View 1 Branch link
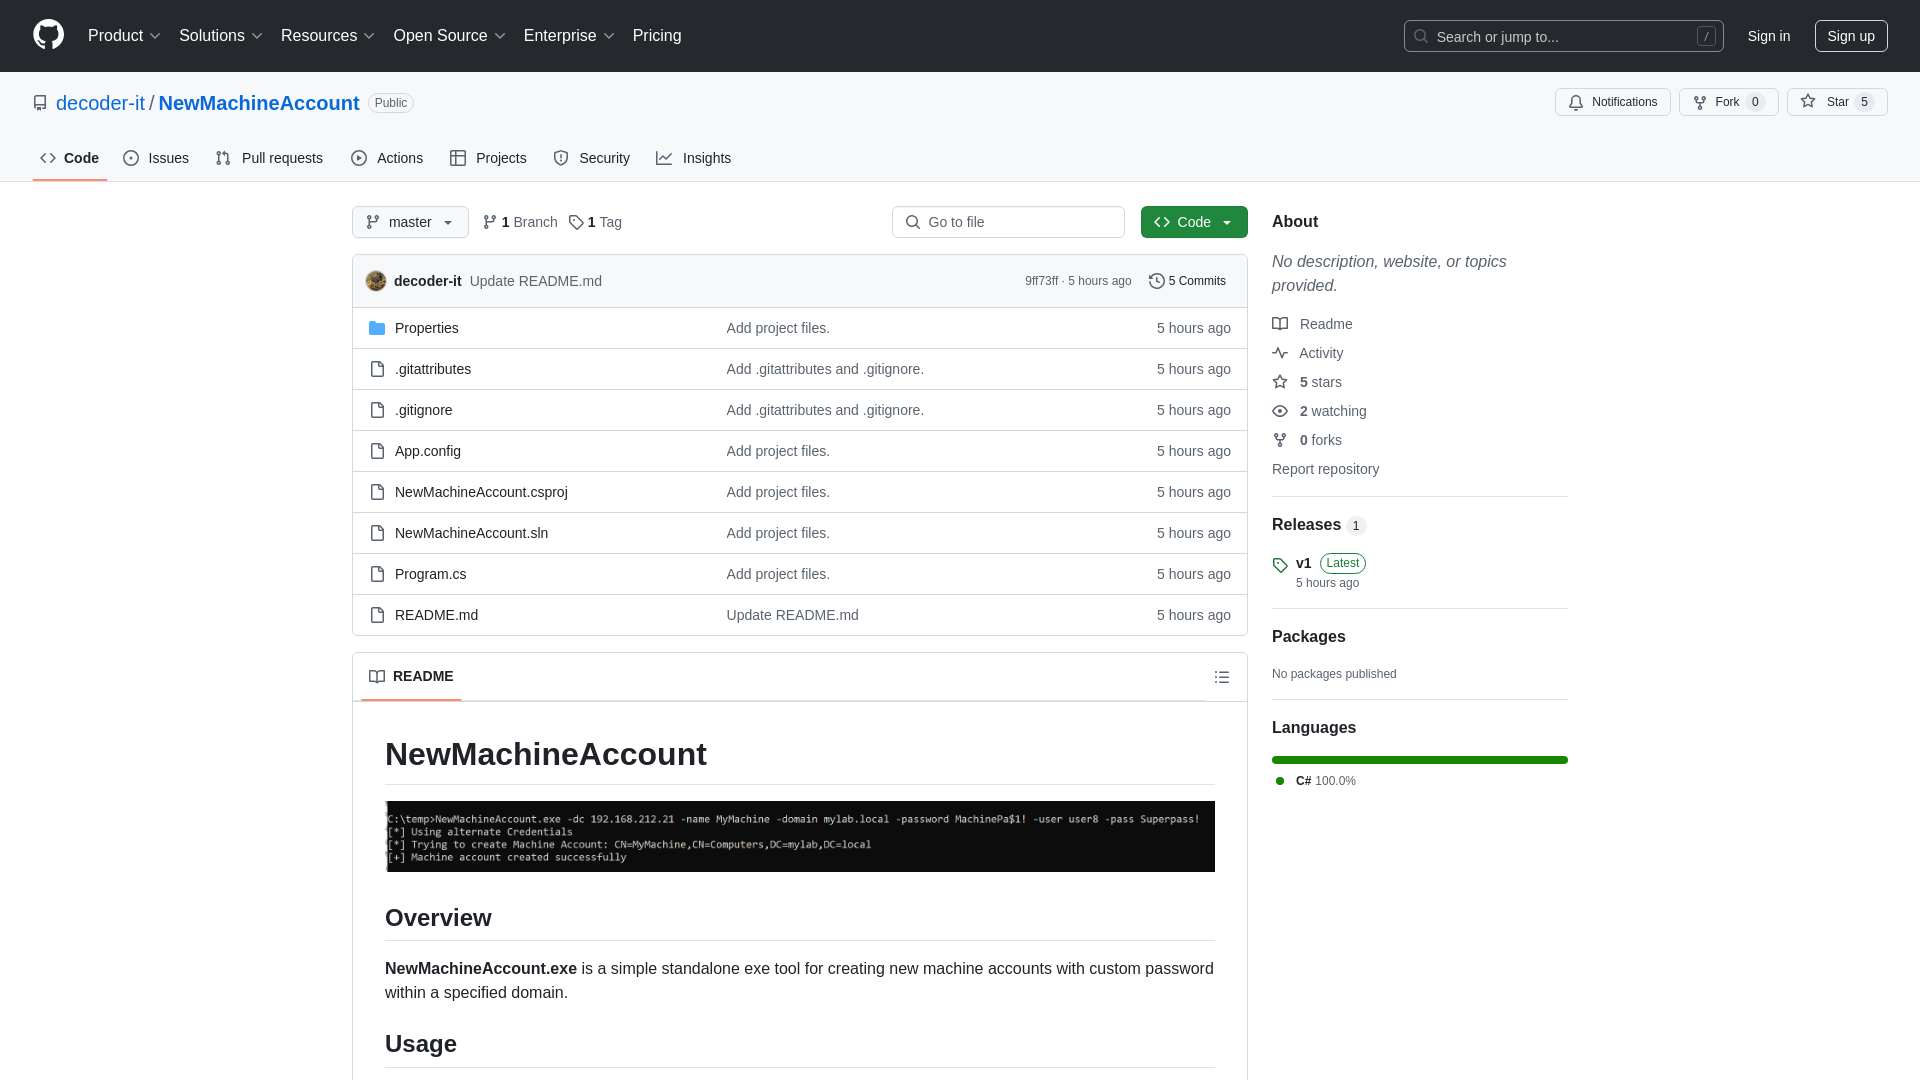 [x=520, y=222]
